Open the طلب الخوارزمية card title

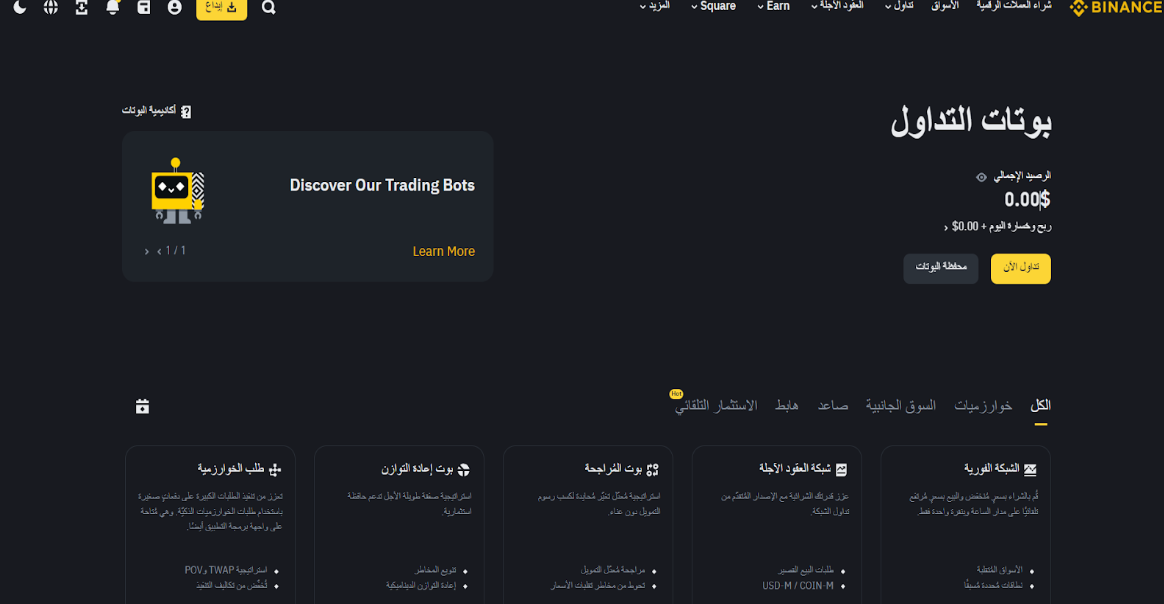231,469
